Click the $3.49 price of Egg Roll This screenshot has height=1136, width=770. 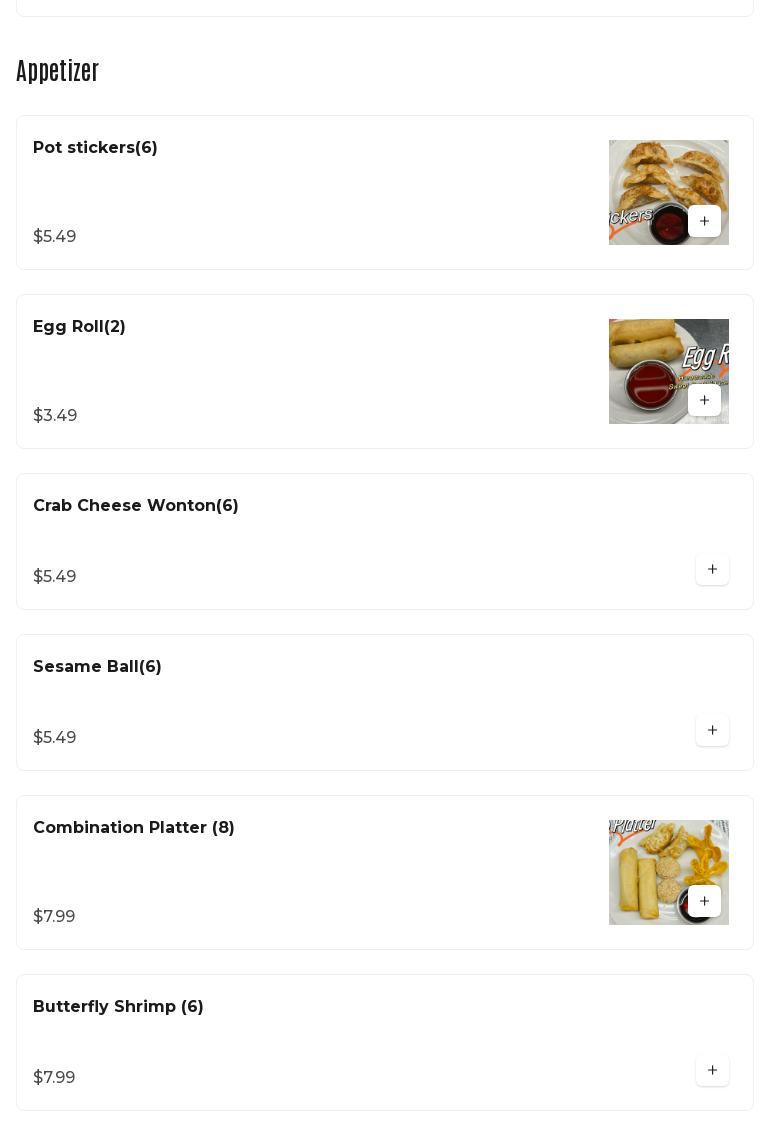(55, 415)
